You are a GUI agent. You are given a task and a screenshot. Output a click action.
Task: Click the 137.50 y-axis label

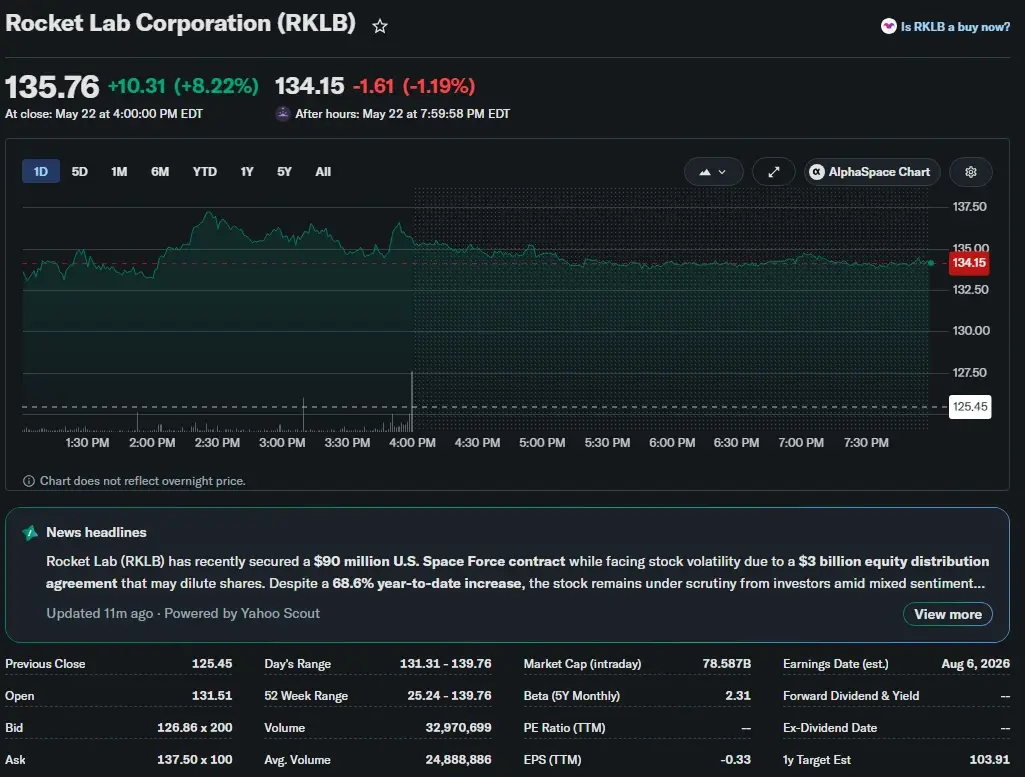(969, 207)
